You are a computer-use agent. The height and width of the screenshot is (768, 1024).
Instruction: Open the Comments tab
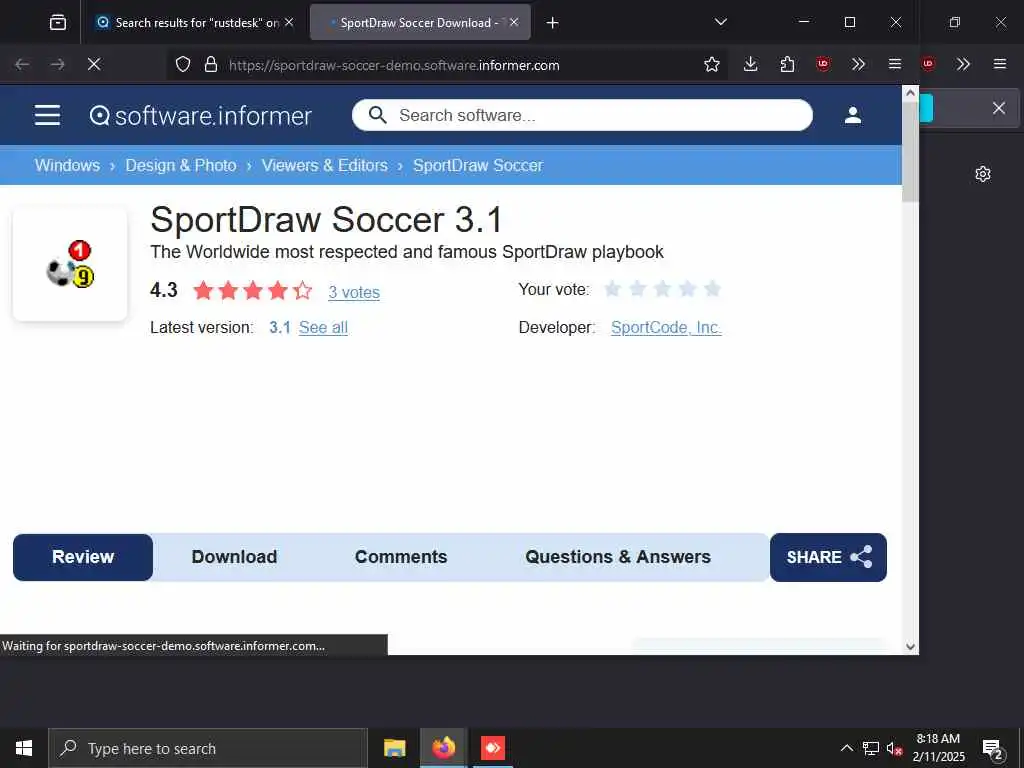[x=401, y=557]
